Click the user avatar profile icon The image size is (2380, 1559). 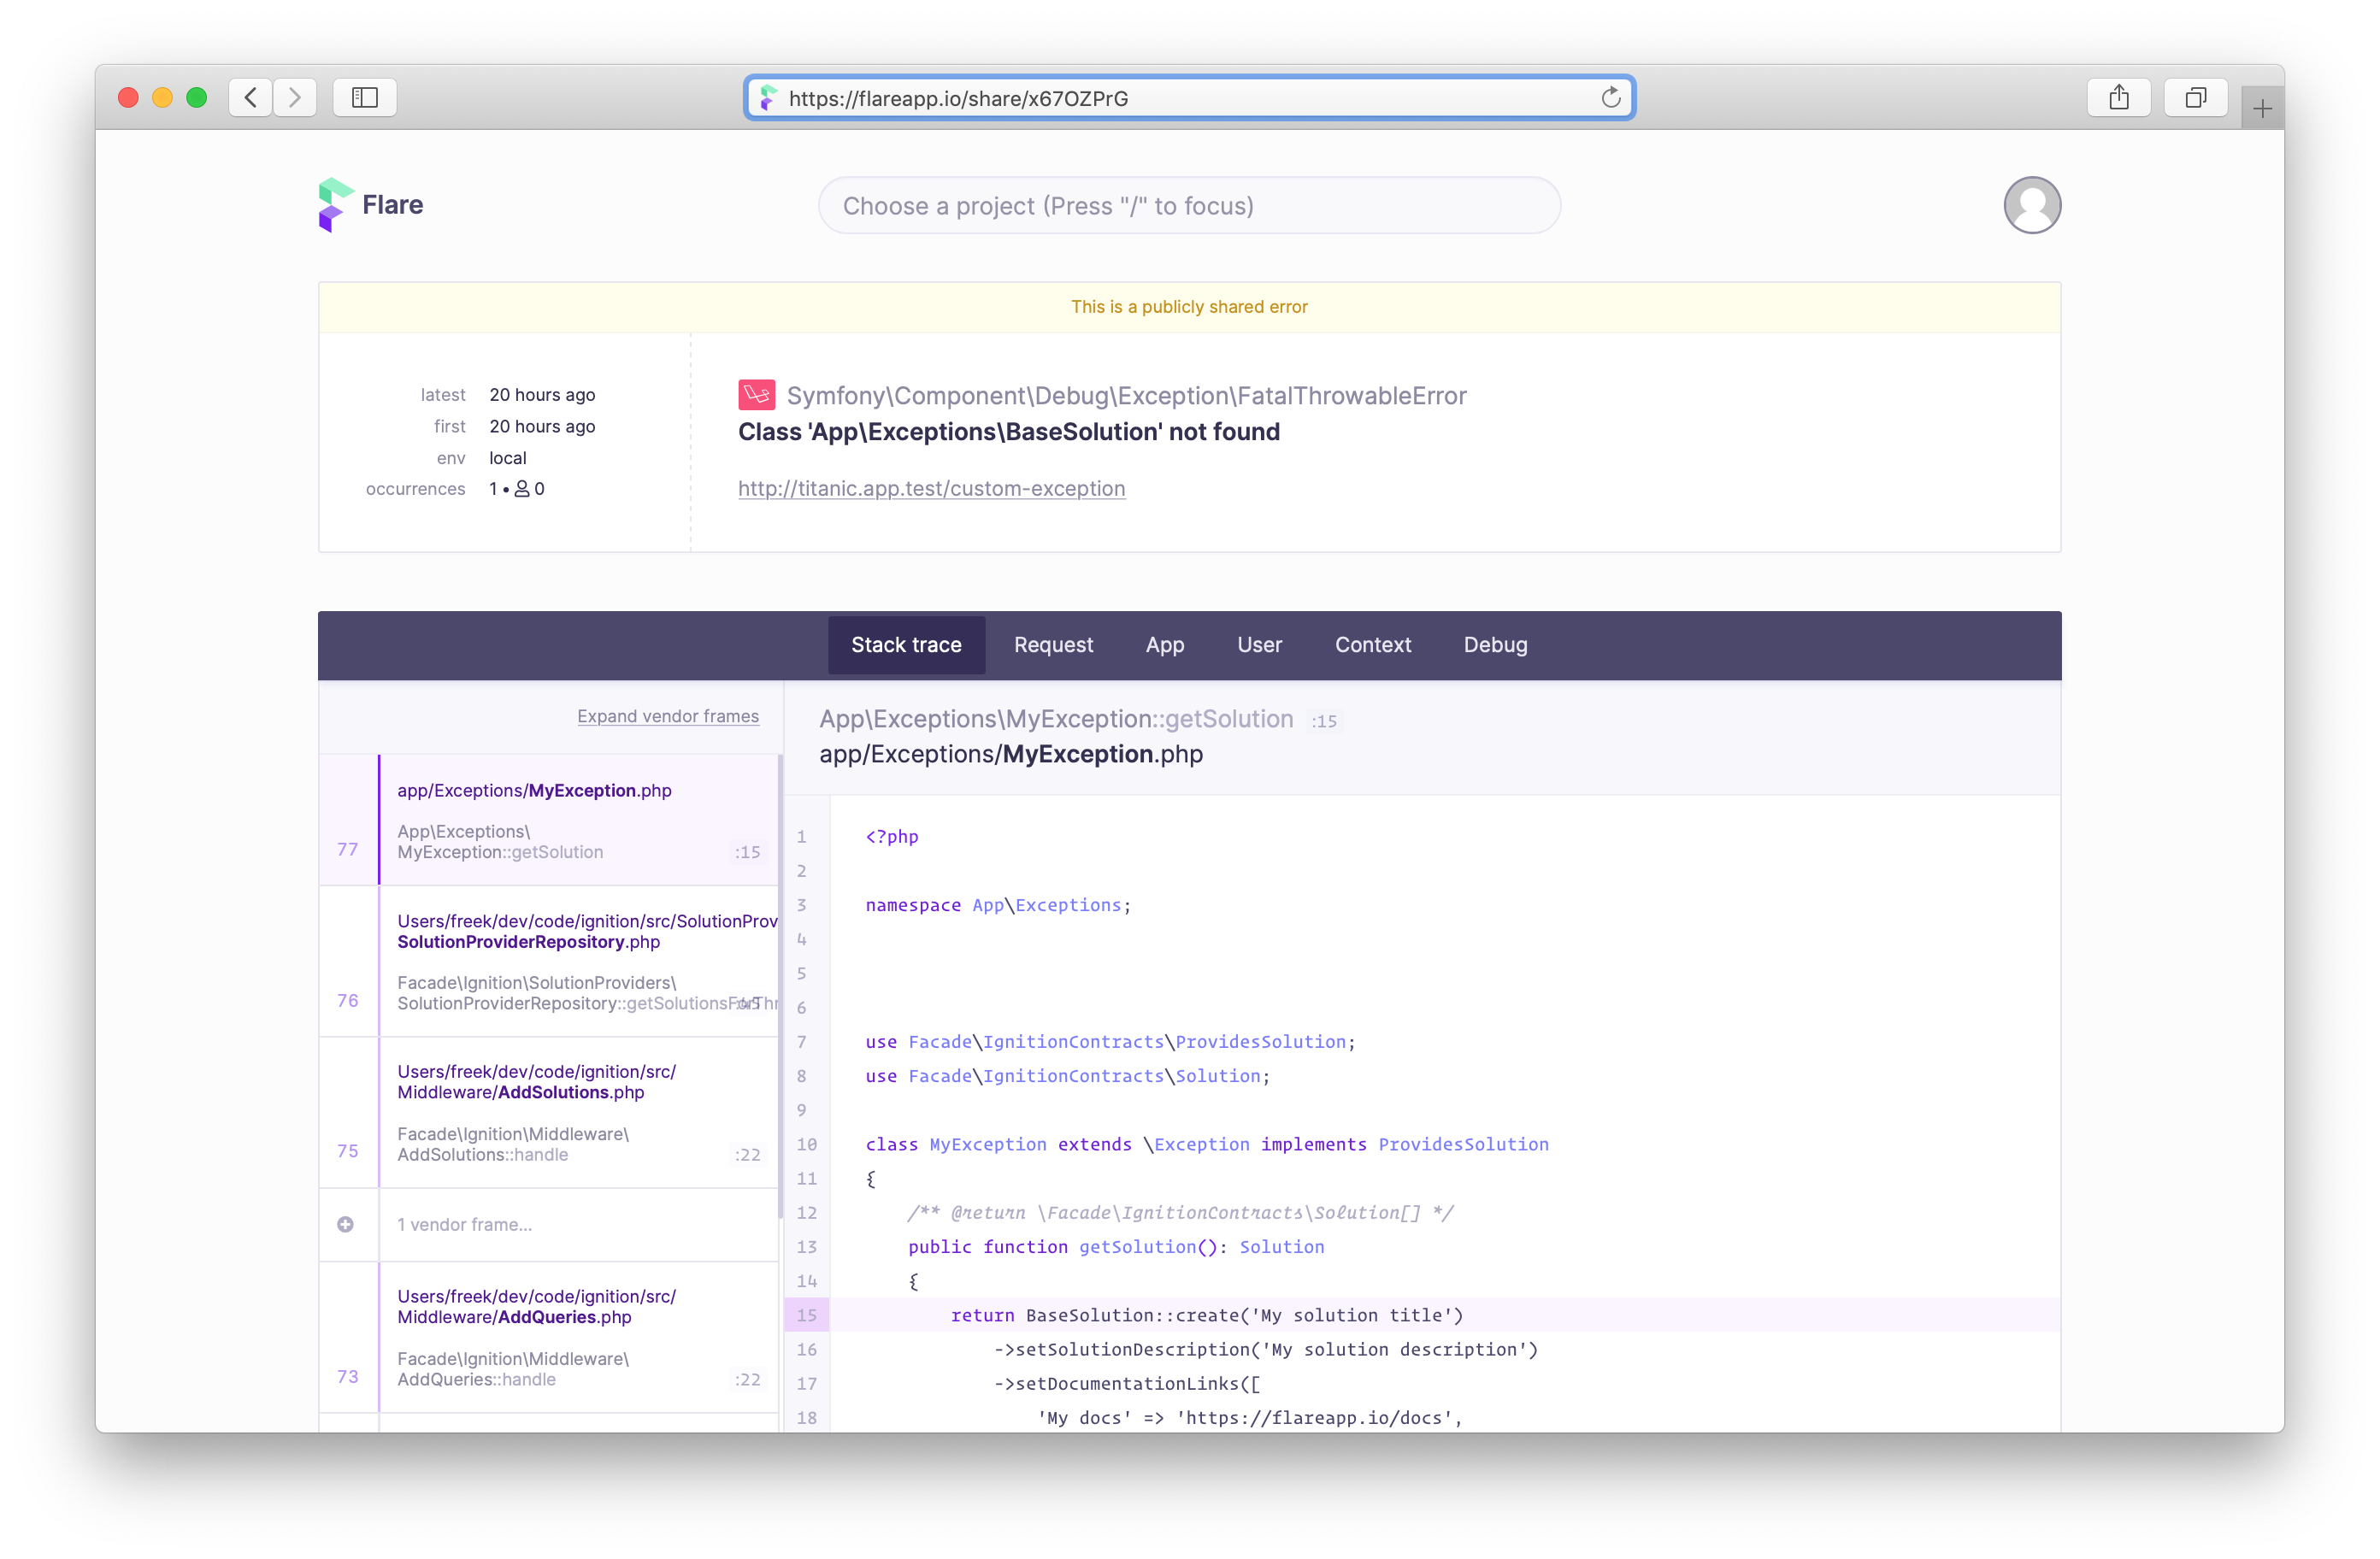coord(2032,205)
